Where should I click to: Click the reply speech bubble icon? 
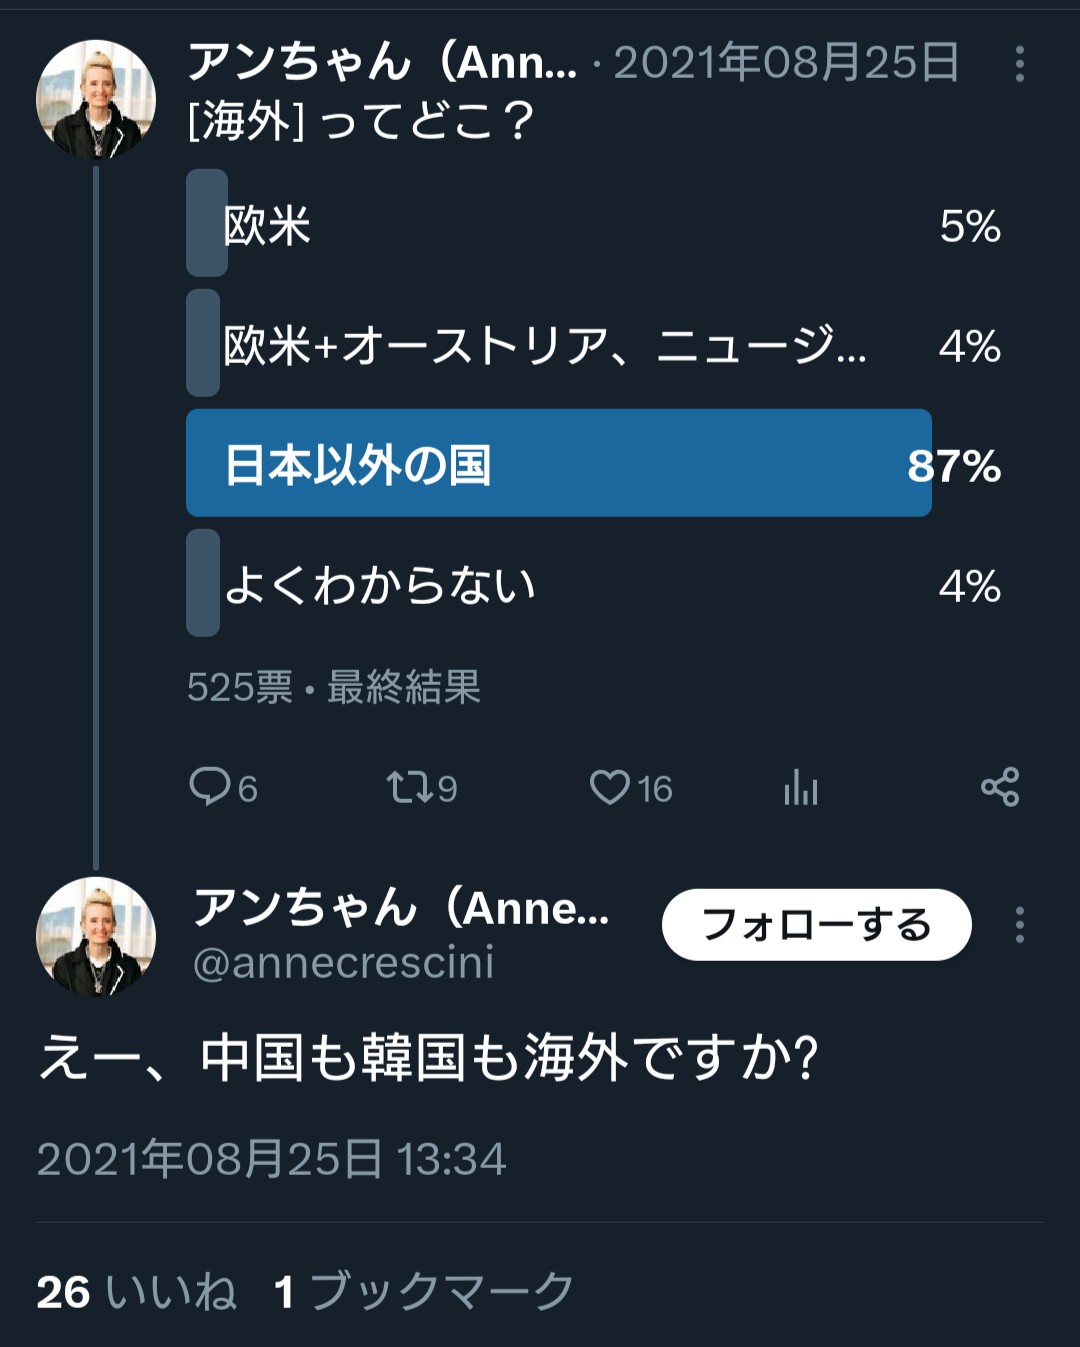click(210, 787)
